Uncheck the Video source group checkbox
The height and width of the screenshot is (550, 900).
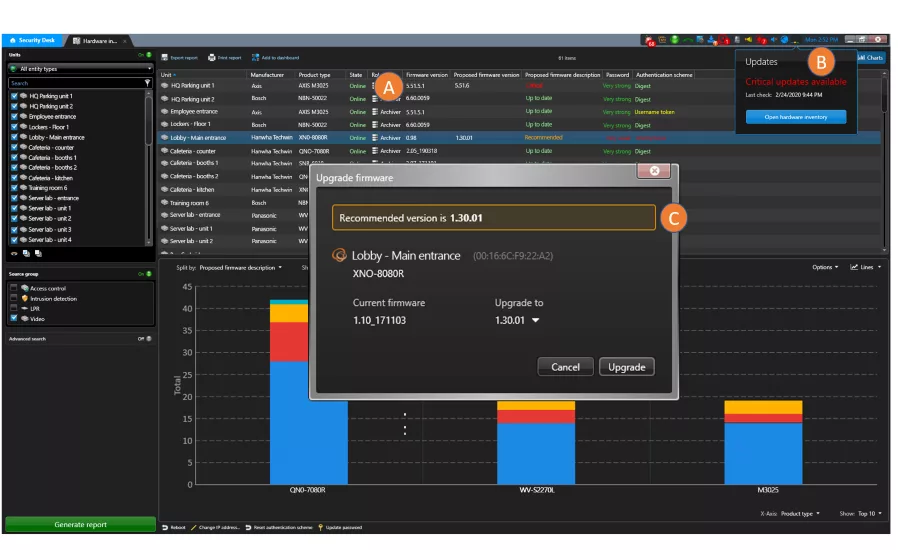[x=14, y=318]
